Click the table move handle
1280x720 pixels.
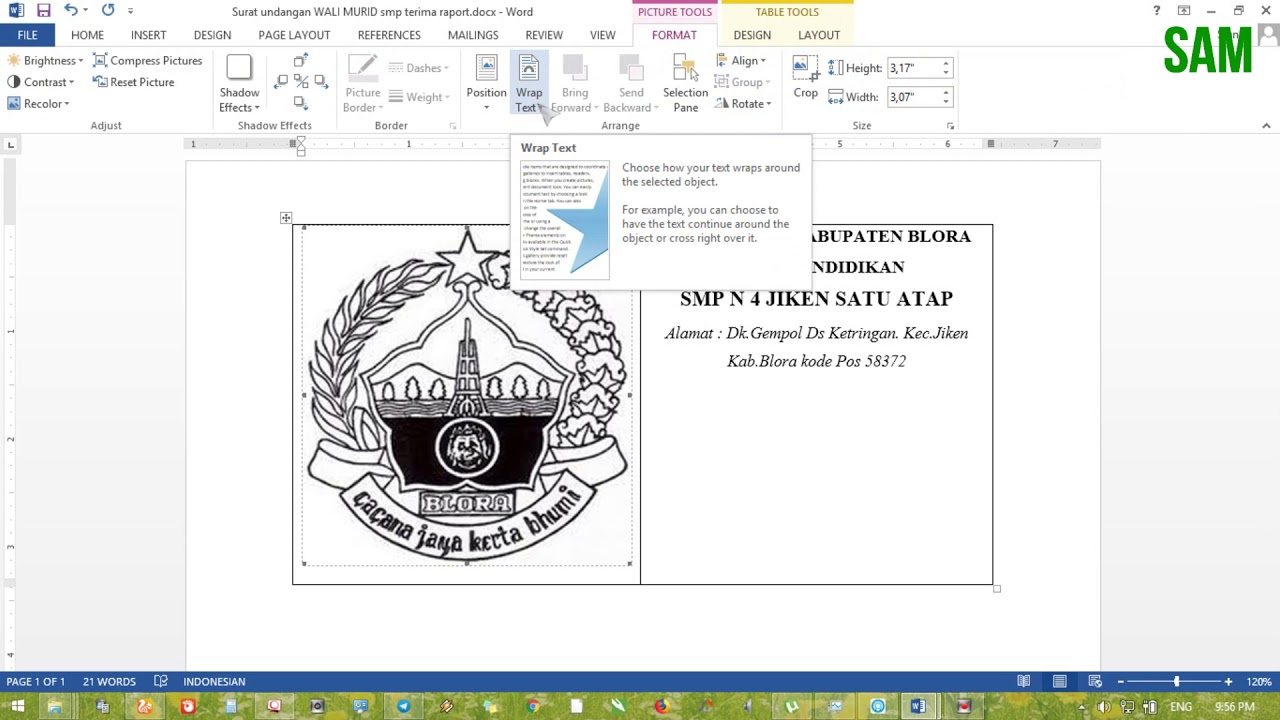(x=286, y=218)
